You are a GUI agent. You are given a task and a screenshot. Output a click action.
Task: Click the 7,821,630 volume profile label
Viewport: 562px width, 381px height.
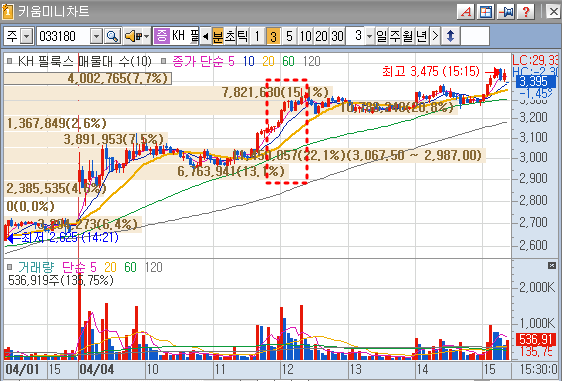coord(275,92)
